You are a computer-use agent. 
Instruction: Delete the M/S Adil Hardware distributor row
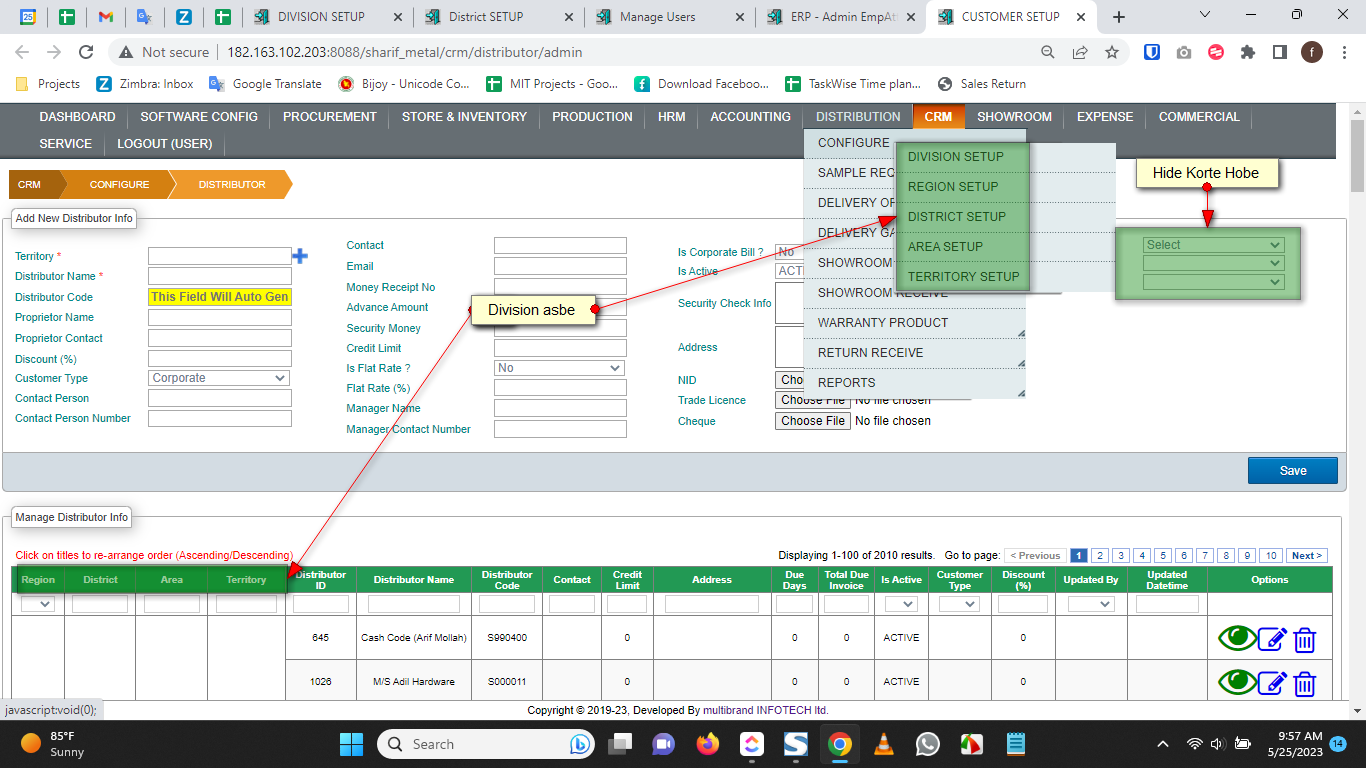(x=1304, y=683)
